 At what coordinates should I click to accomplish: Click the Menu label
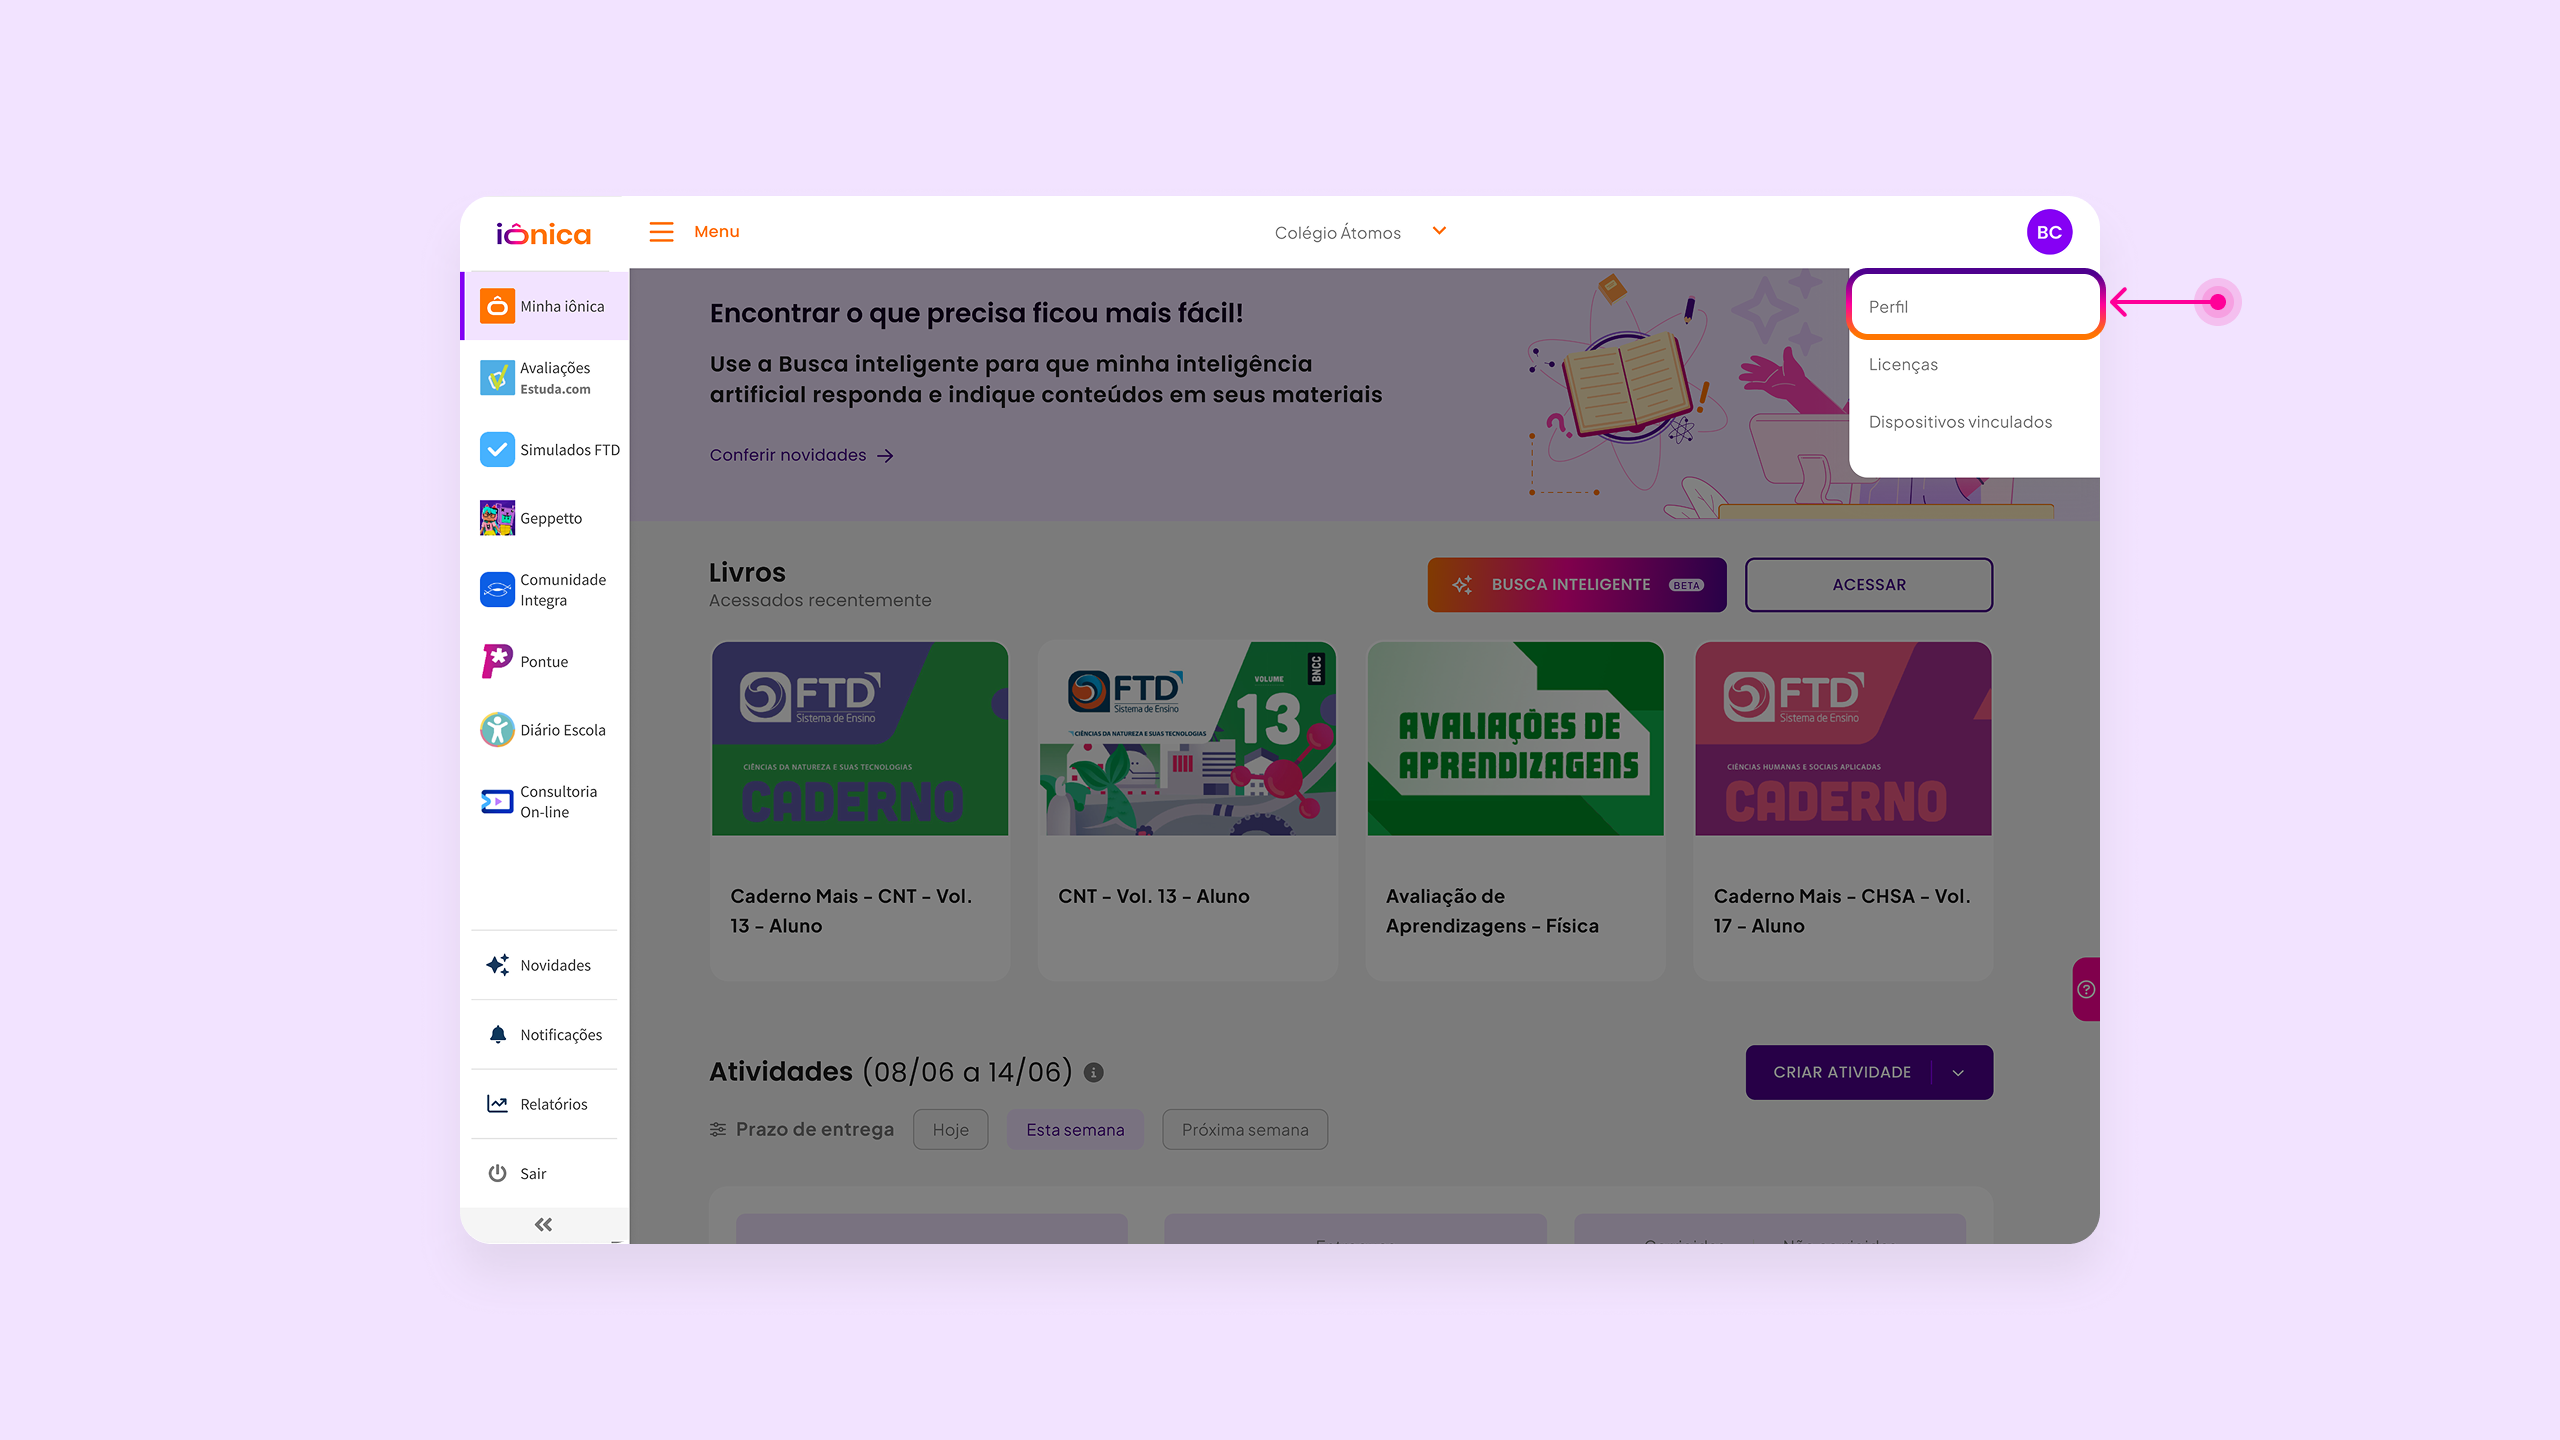coord(717,232)
